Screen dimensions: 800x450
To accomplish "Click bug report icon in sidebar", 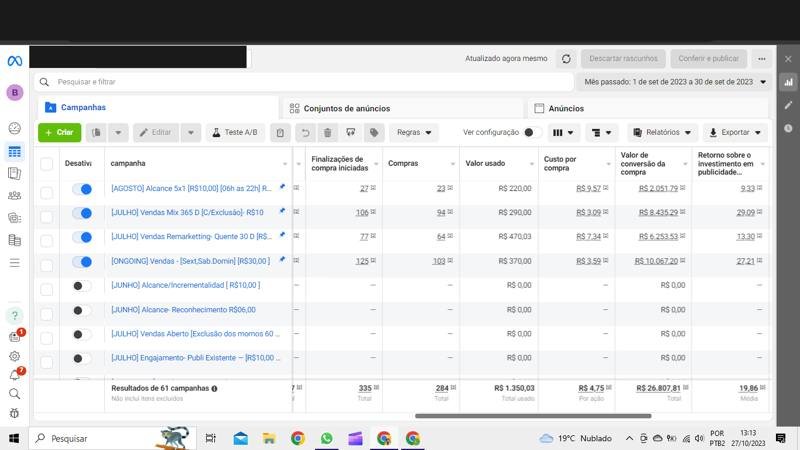I will [15, 413].
